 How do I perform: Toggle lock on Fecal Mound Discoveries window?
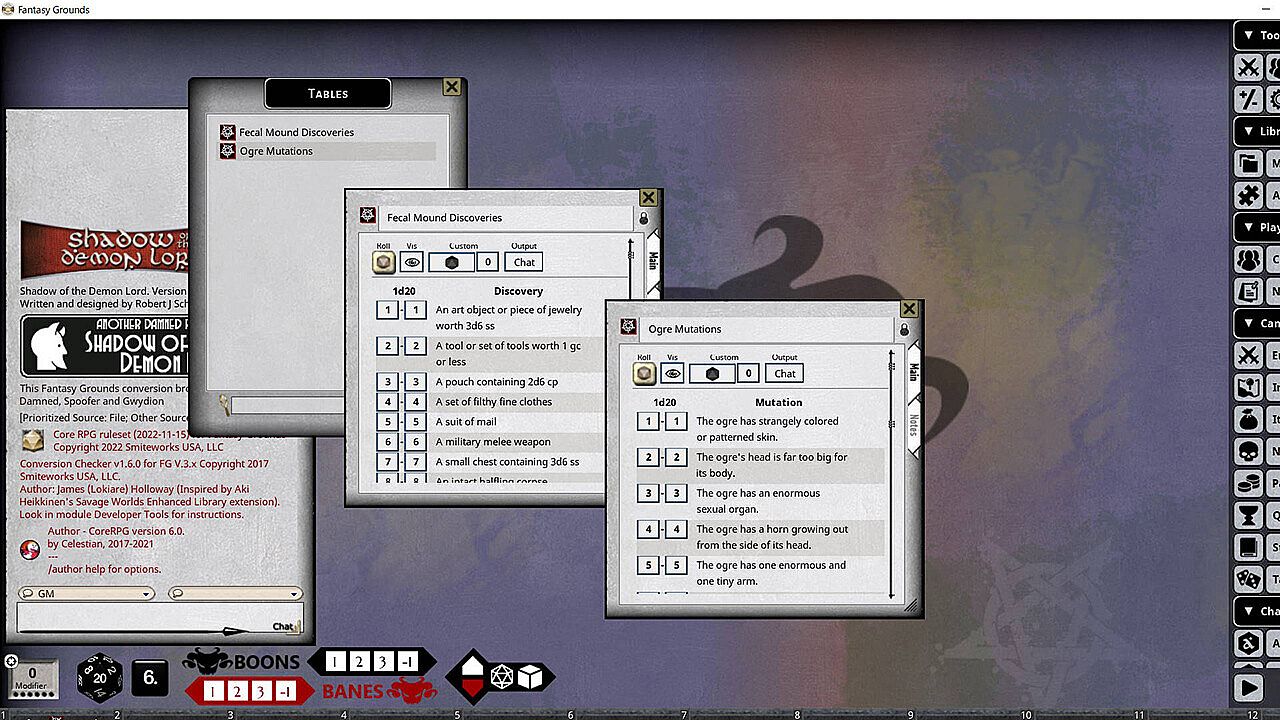coord(643,219)
